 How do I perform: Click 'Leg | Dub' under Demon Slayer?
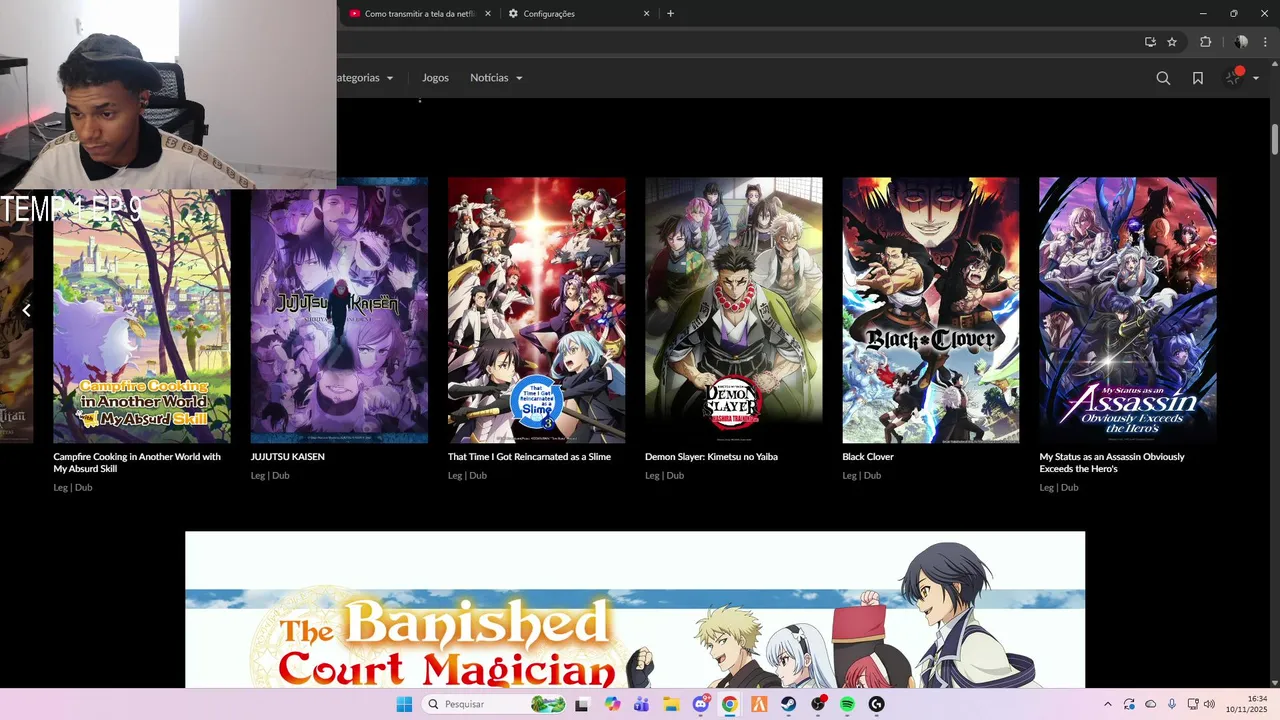coord(664,476)
